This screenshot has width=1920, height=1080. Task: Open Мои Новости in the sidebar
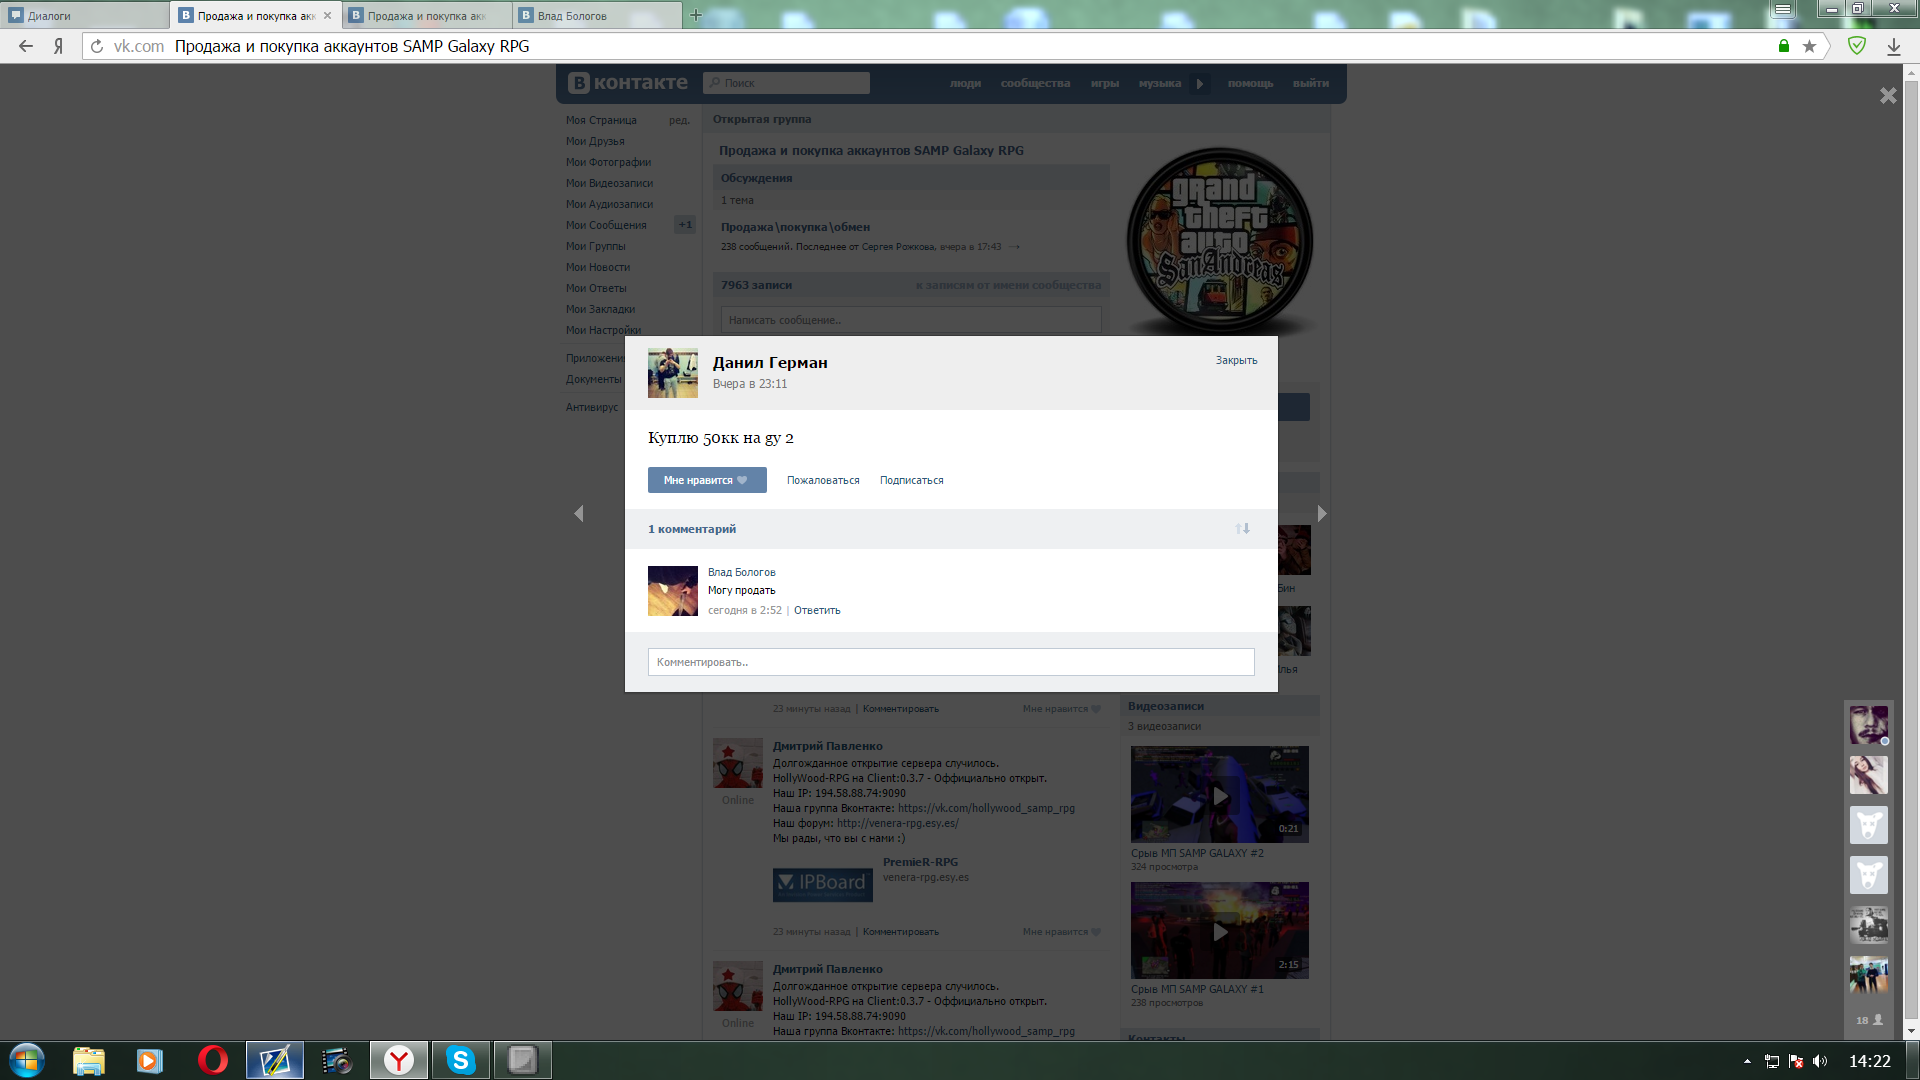click(x=598, y=267)
